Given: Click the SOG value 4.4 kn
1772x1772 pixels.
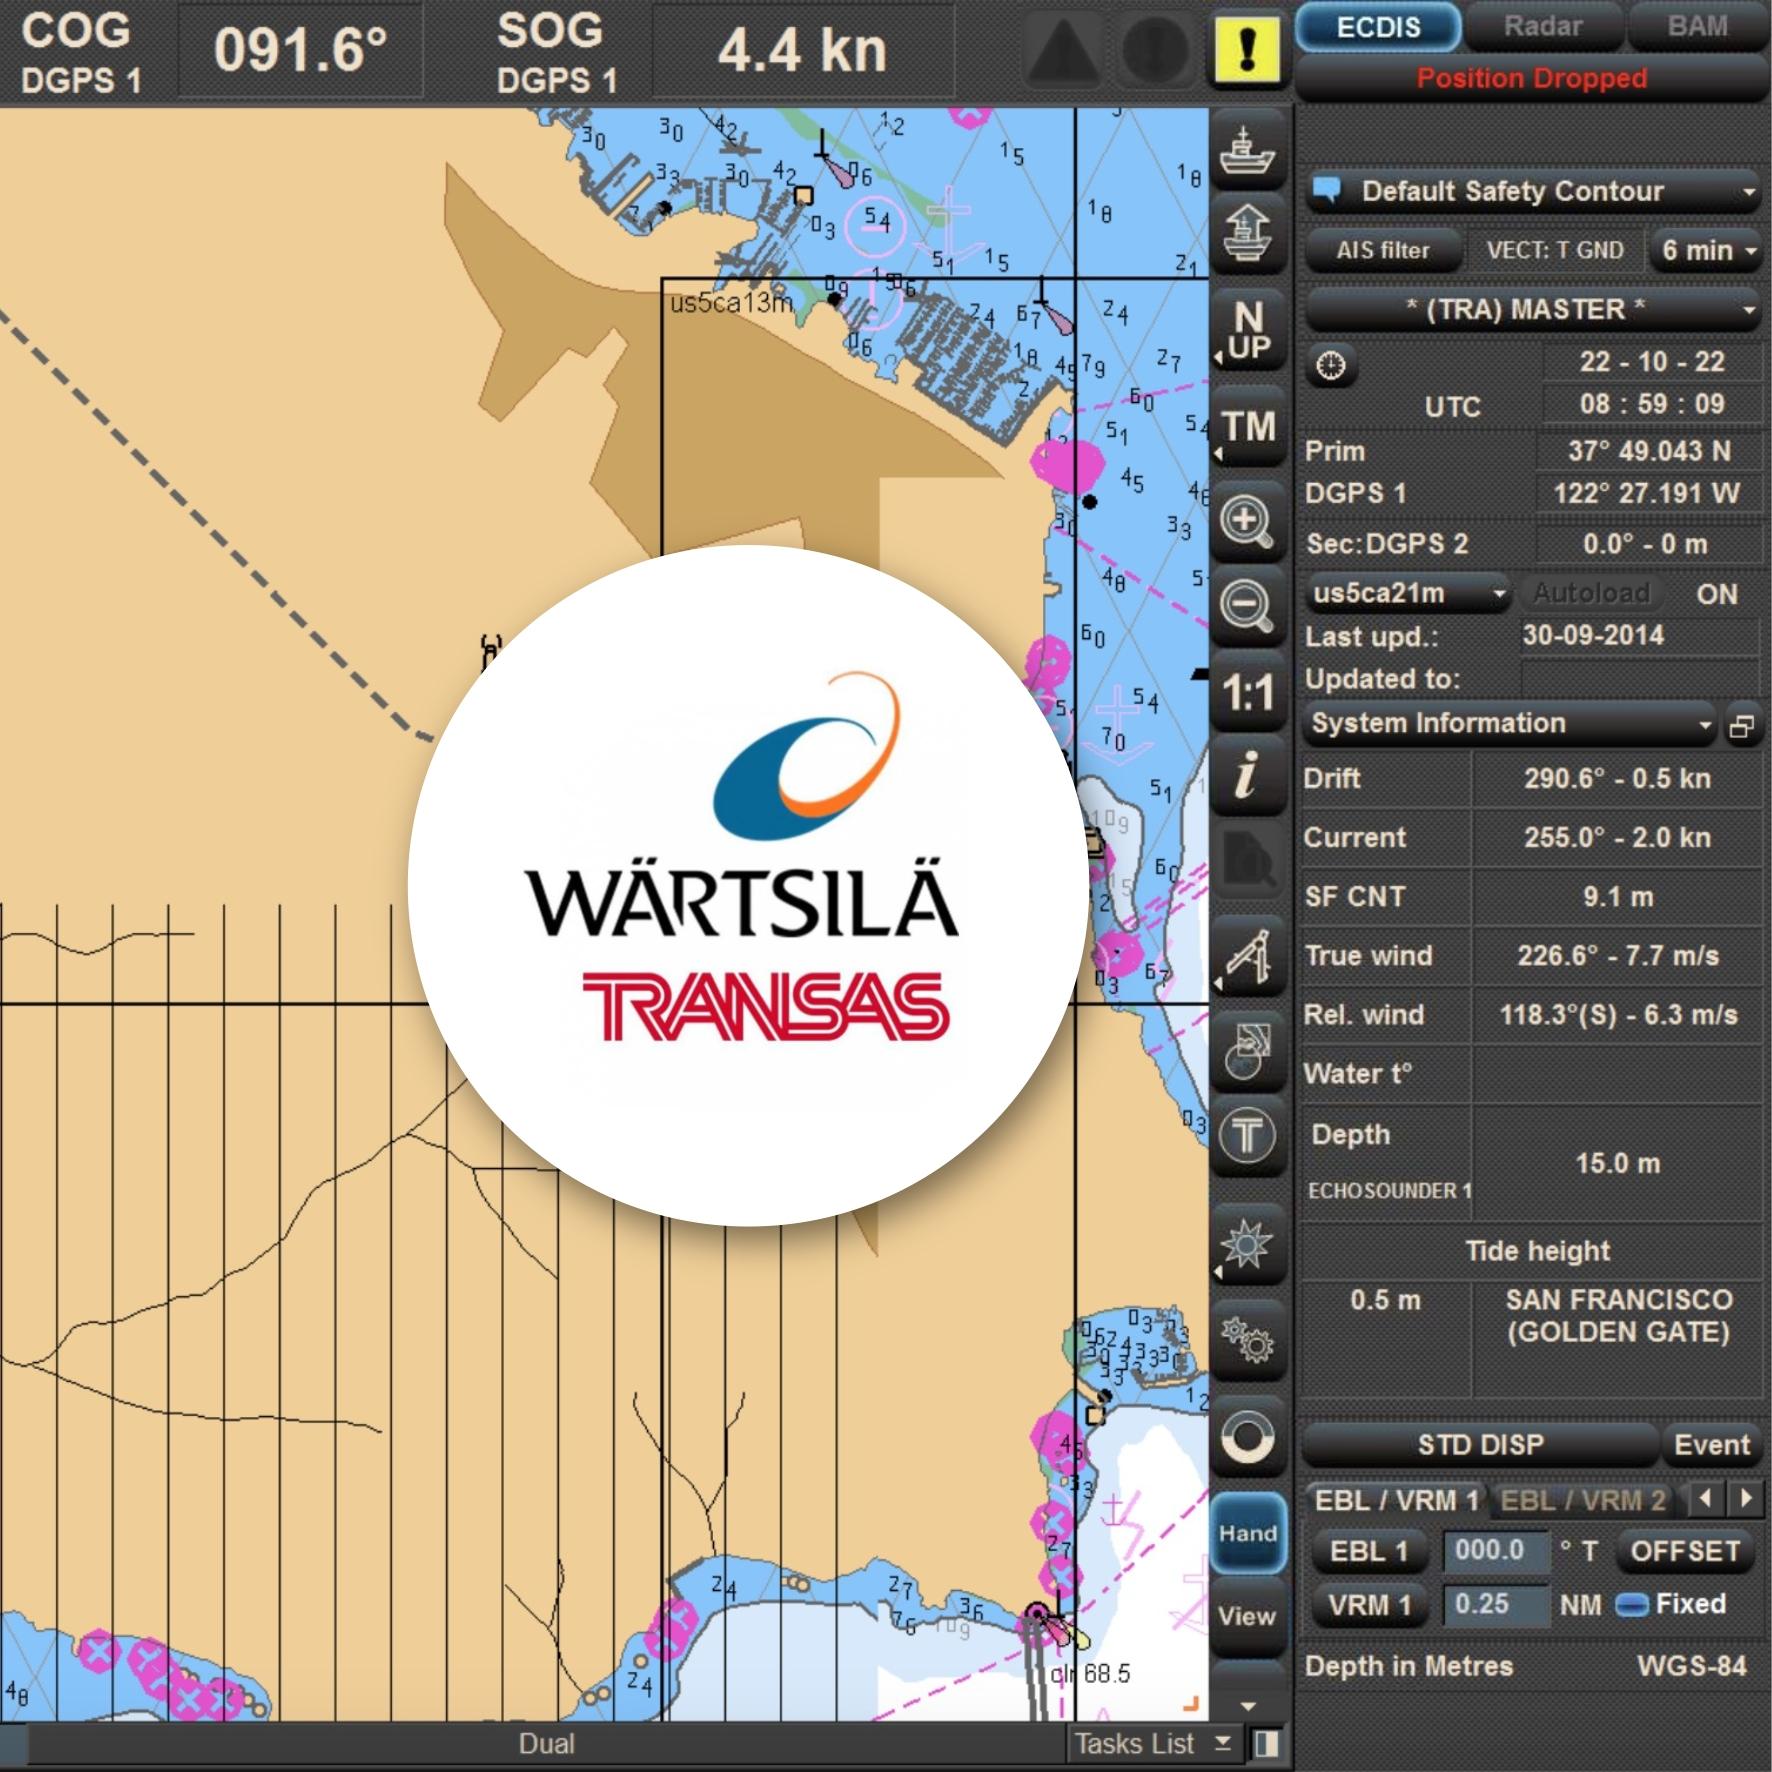Looking at the screenshot, I should [x=802, y=50].
